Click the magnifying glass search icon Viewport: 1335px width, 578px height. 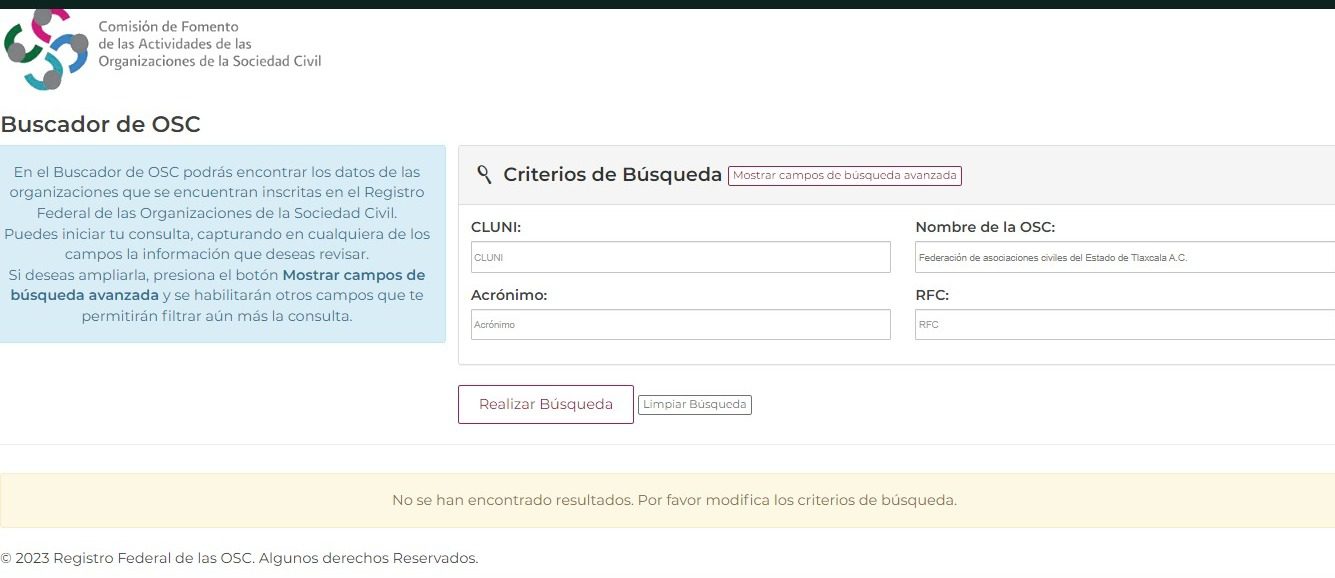[484, 174]
